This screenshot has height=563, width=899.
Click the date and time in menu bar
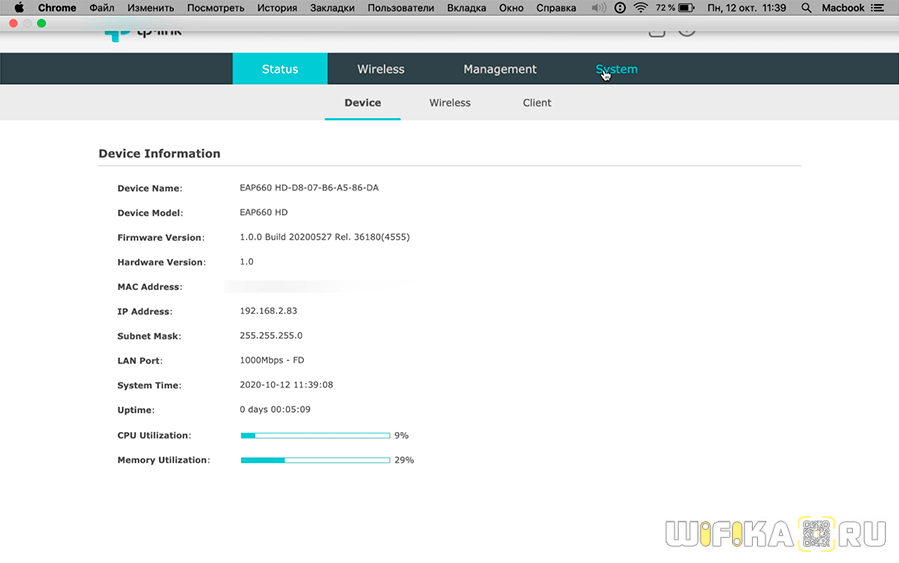750,8
